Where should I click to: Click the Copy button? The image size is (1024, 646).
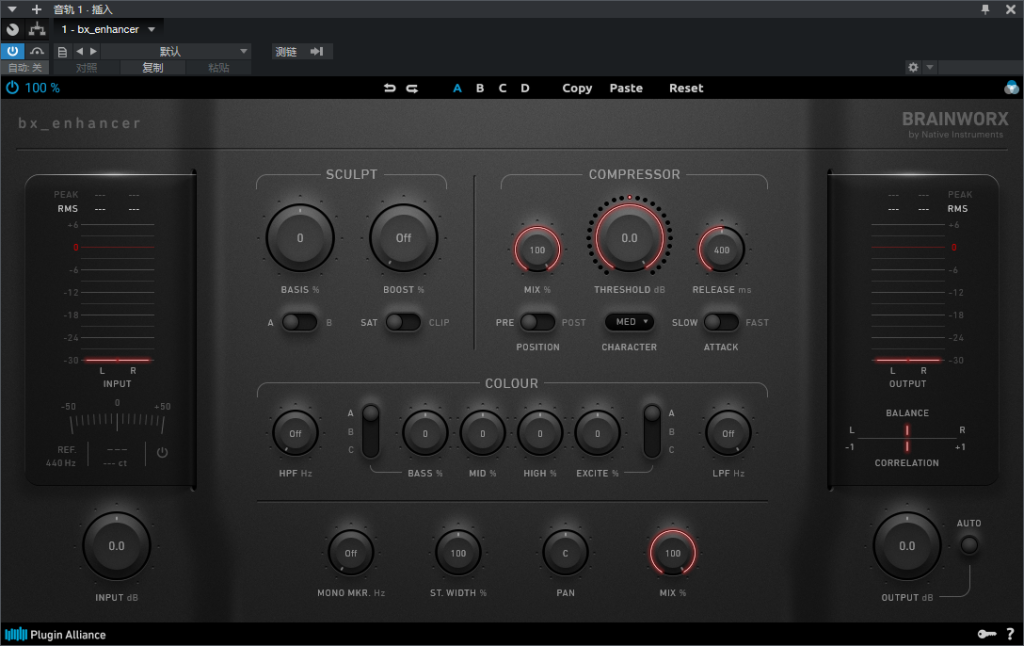[577, 88]
